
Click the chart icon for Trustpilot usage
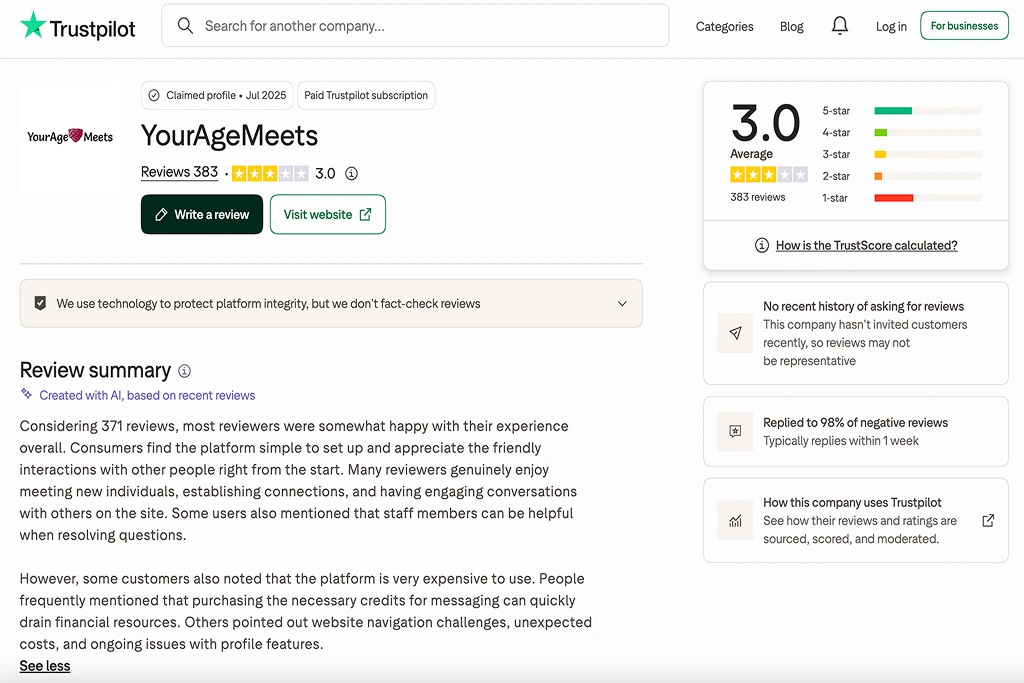(735, 520)
